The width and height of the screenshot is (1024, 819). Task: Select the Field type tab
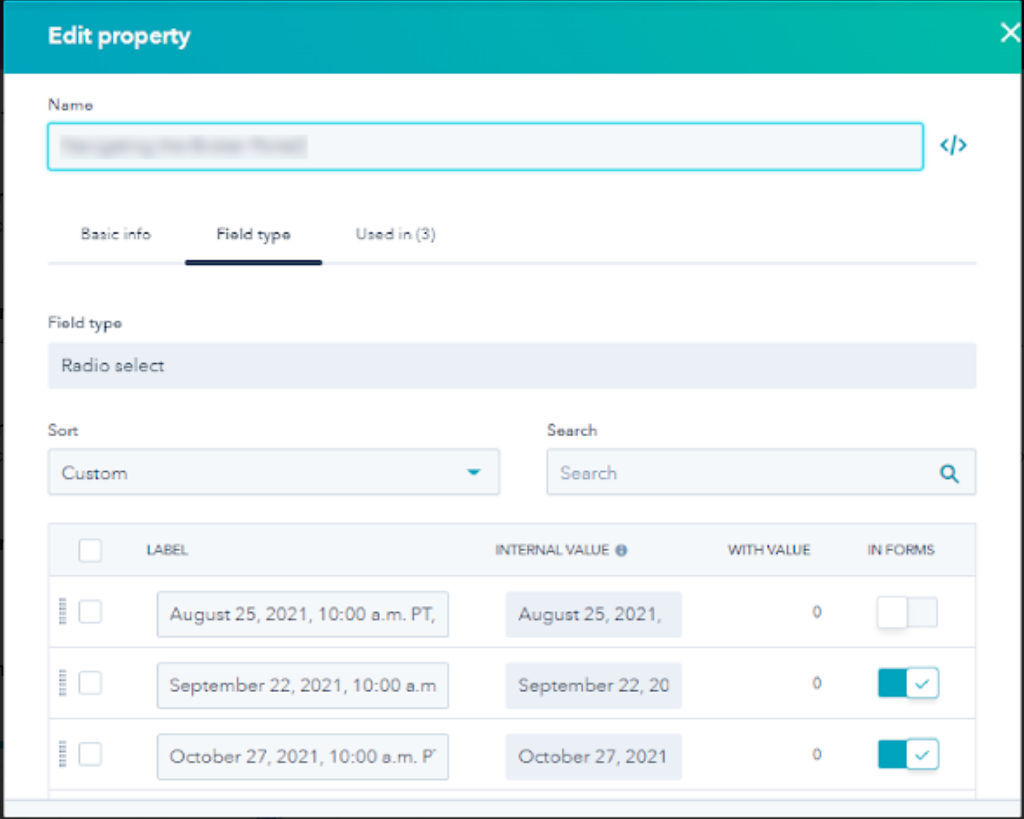pos(253,234)
